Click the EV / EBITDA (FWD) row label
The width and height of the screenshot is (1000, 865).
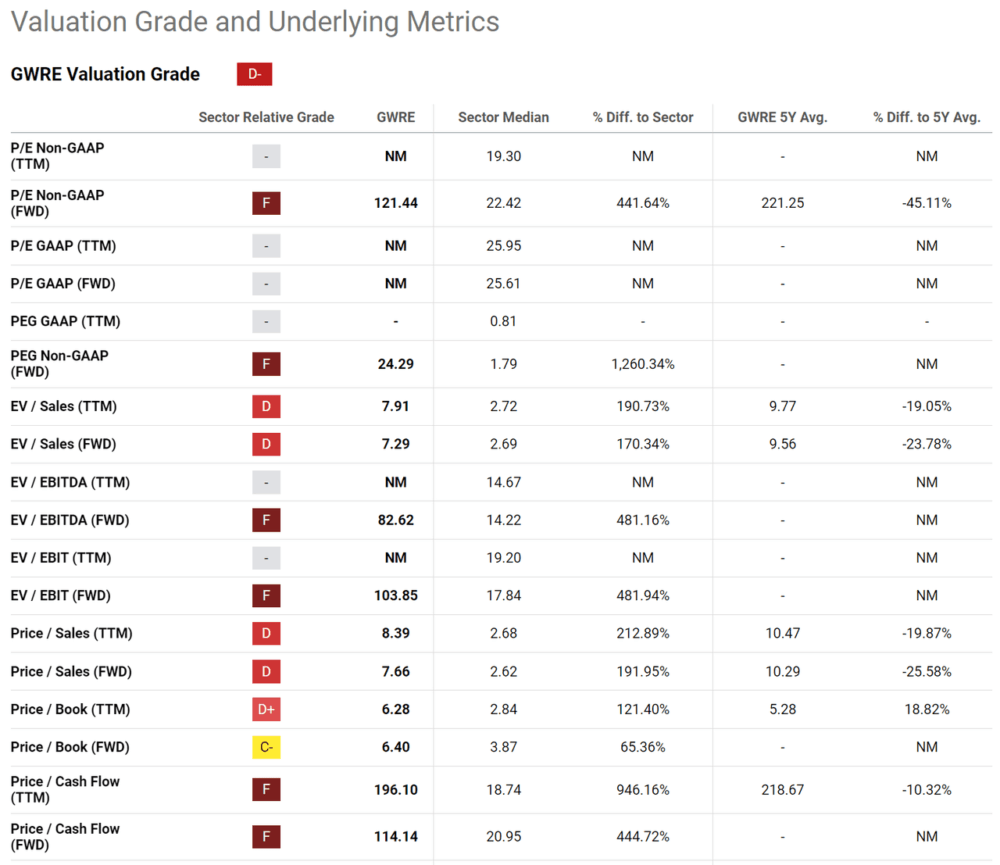[x=70, y=520]
